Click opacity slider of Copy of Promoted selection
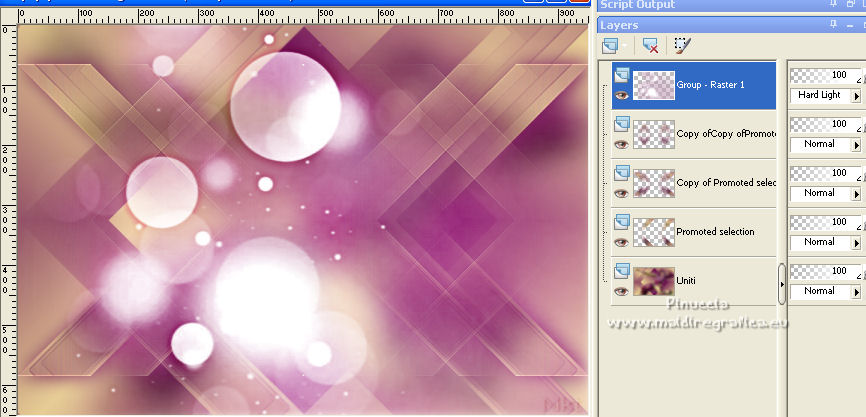 pos(826,173)
